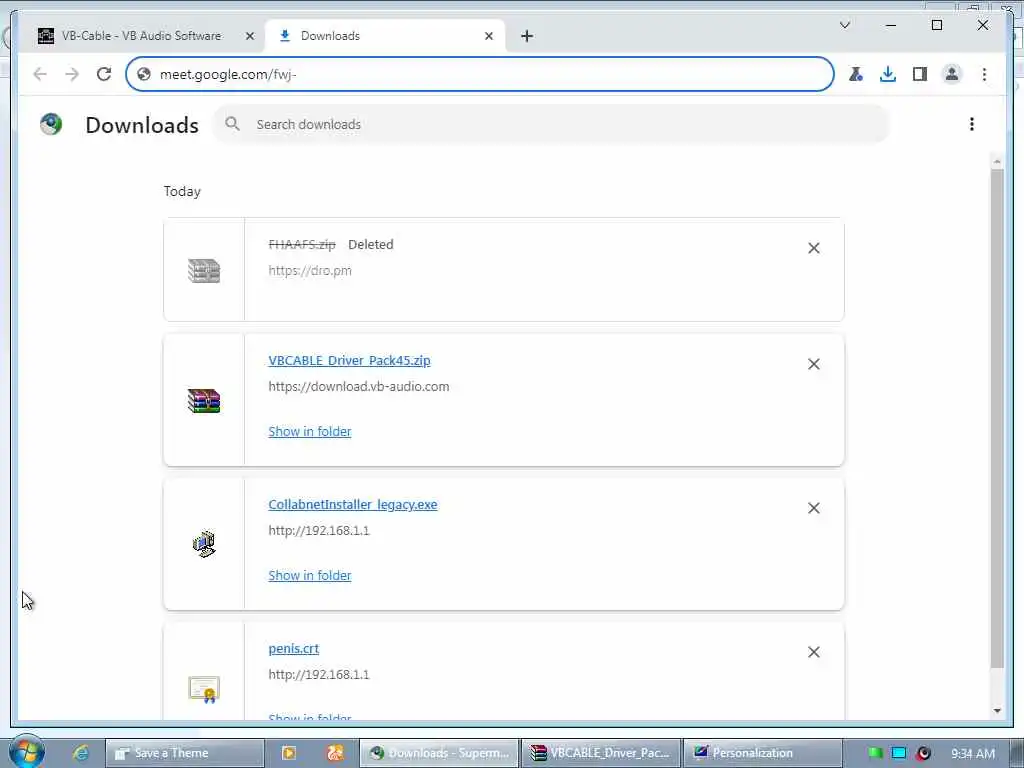Click the FHAAFS.zip archive file icon
Image resolution: width=1024 pixels, height=768 pixels.
tap(204, 270)
